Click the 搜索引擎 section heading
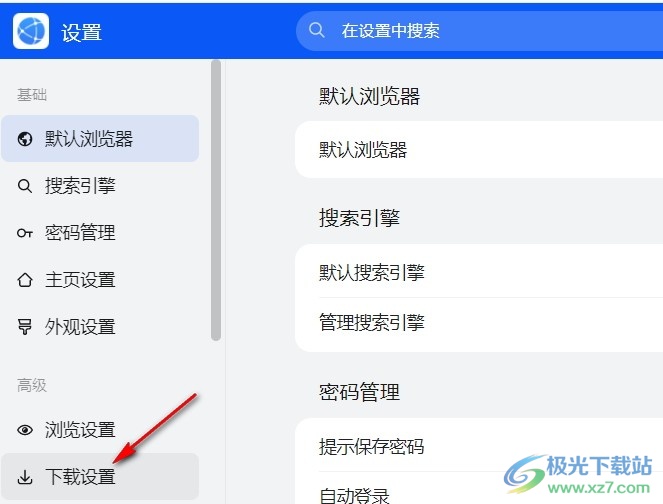Image resolution: width=663 pixels, height=504 pixels. pos(359,218)
